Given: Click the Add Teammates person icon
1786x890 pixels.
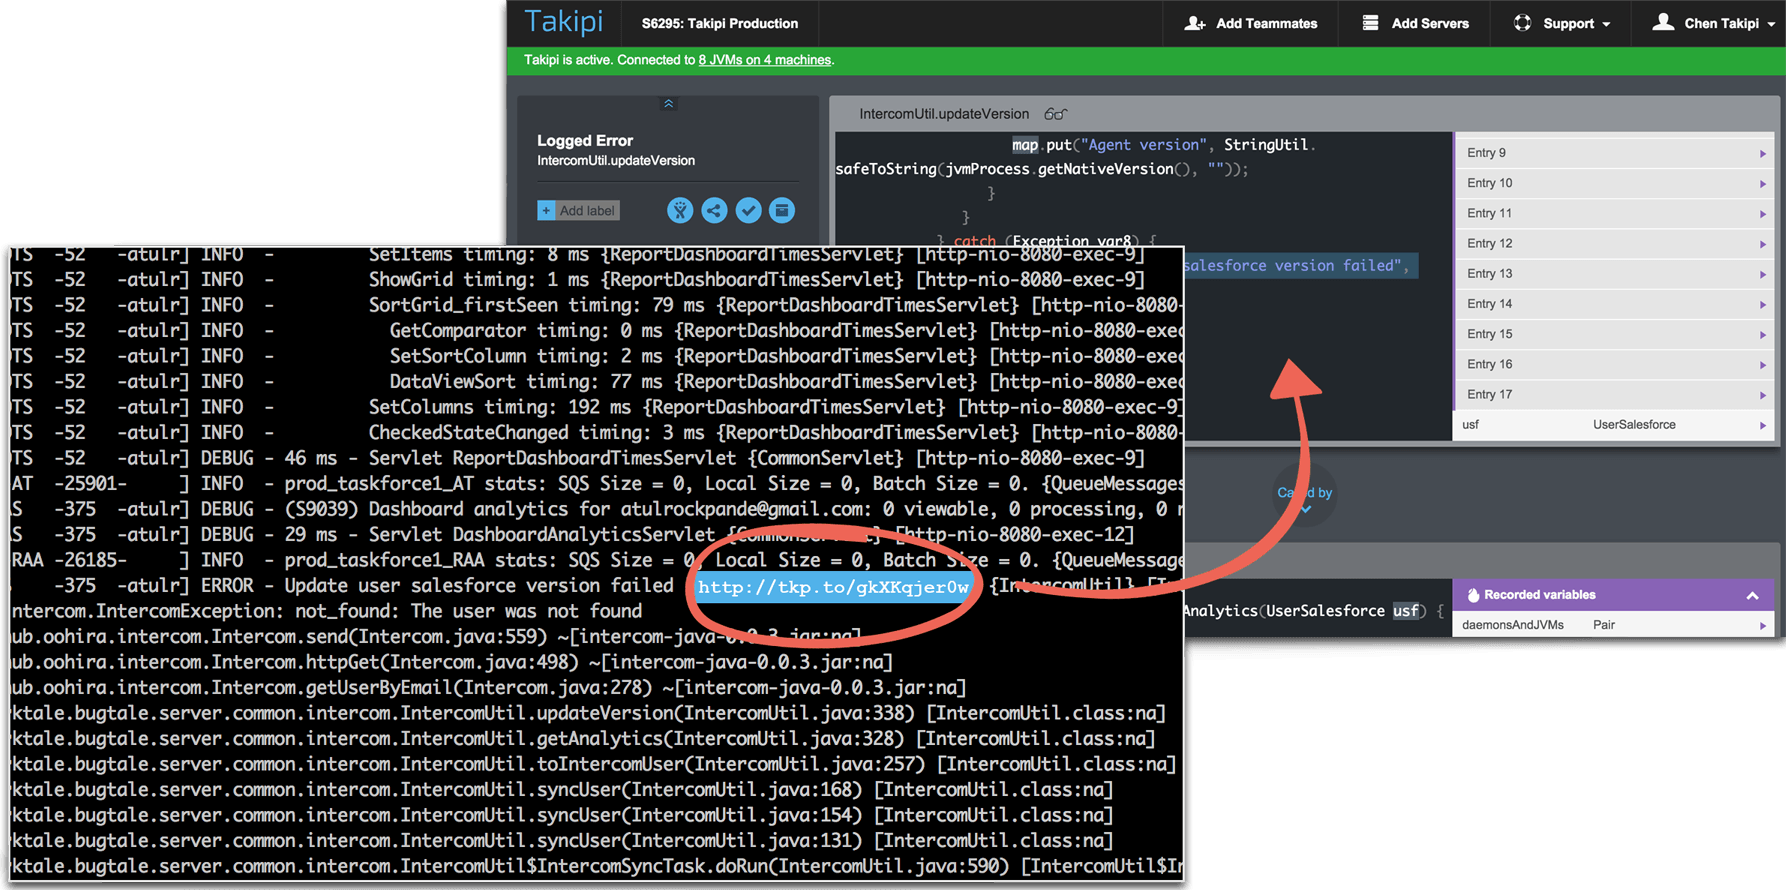Looking at the screenshot, I should 1194,23.
